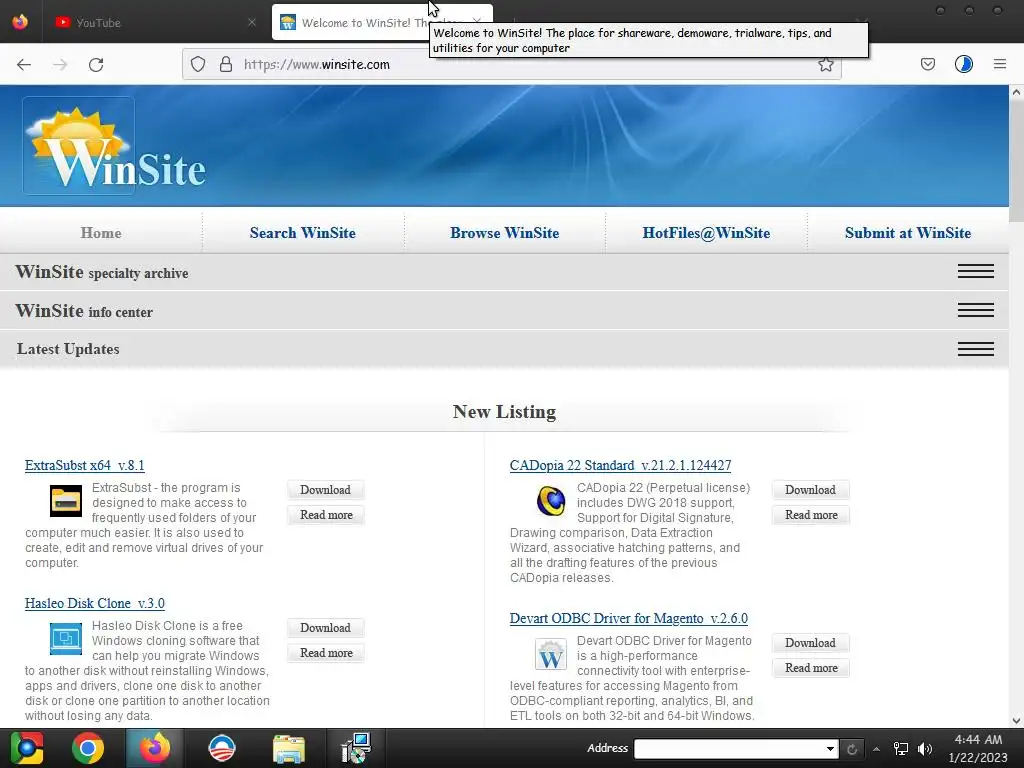Image resolution: width=1024 pixels, height=768 pixels.
Task: Click the installer computer-and-disc taskbar icon
Action: point(356,748)
